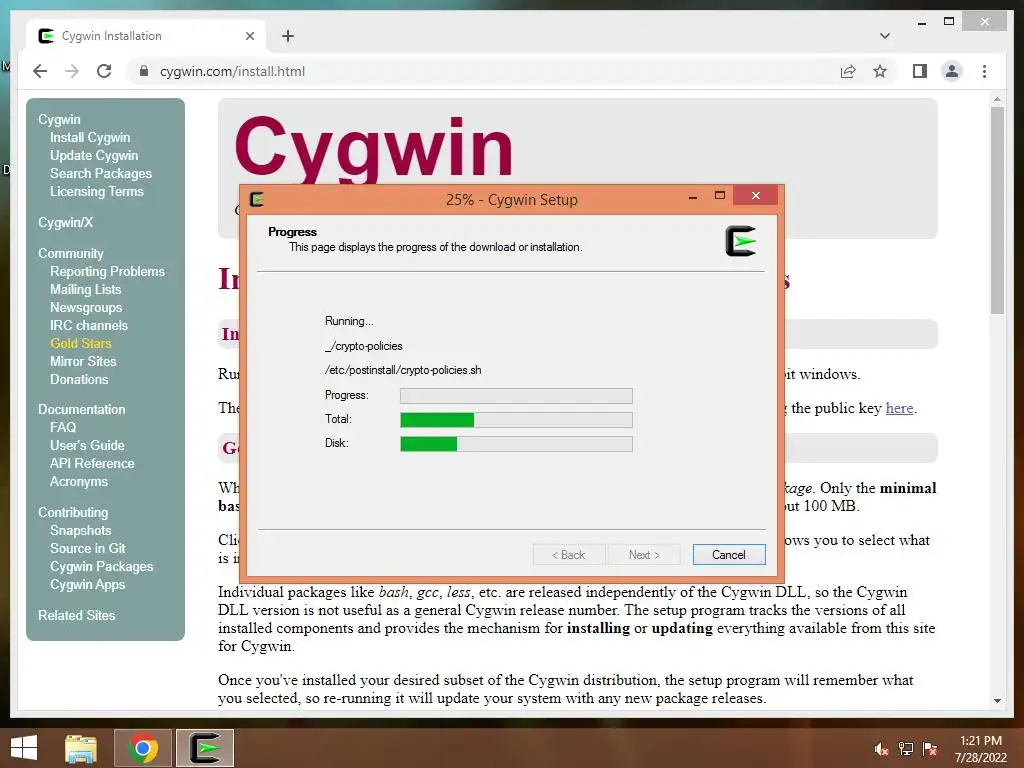
Task: Open the Cygwin Apps sidebar link
Action: point(88,584)
